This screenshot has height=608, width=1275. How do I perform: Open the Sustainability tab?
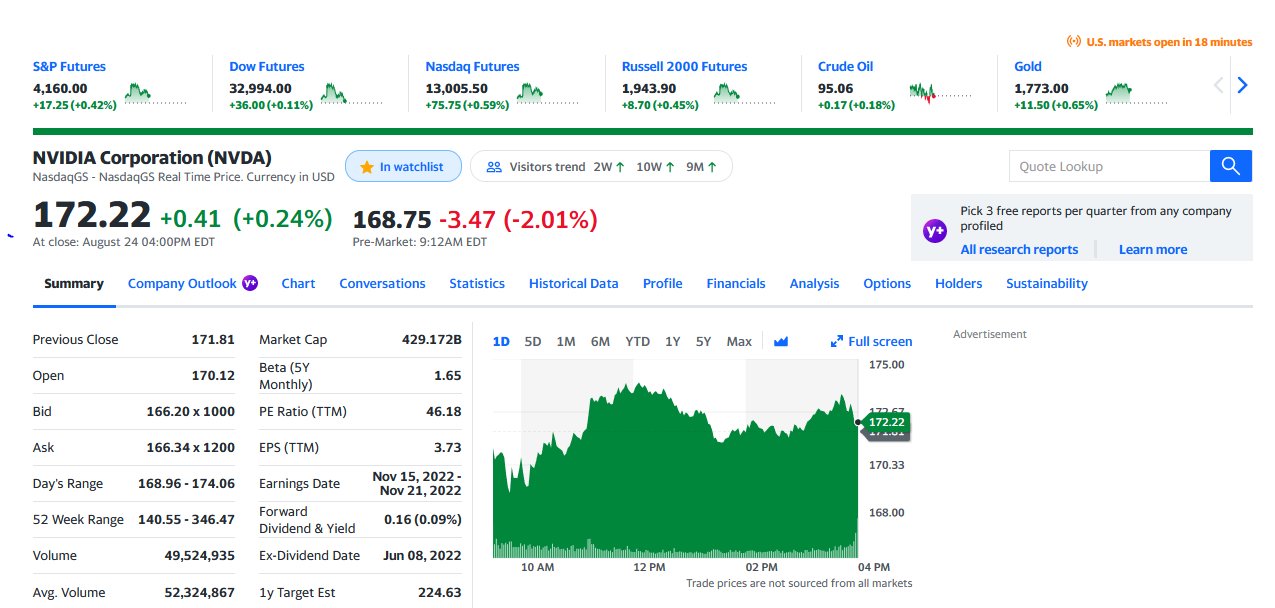point(1047,284)
